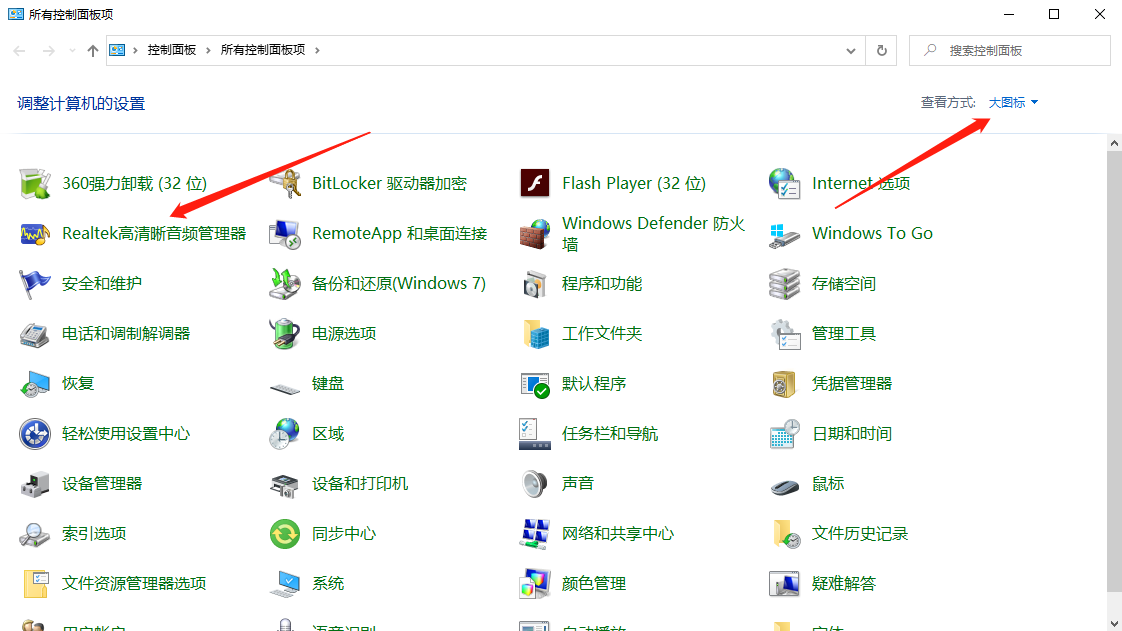The width and height of the screenshot is (1122, 631).
Task: Focus the 搜索控制面板 search box
Action: pos(1010,51)
